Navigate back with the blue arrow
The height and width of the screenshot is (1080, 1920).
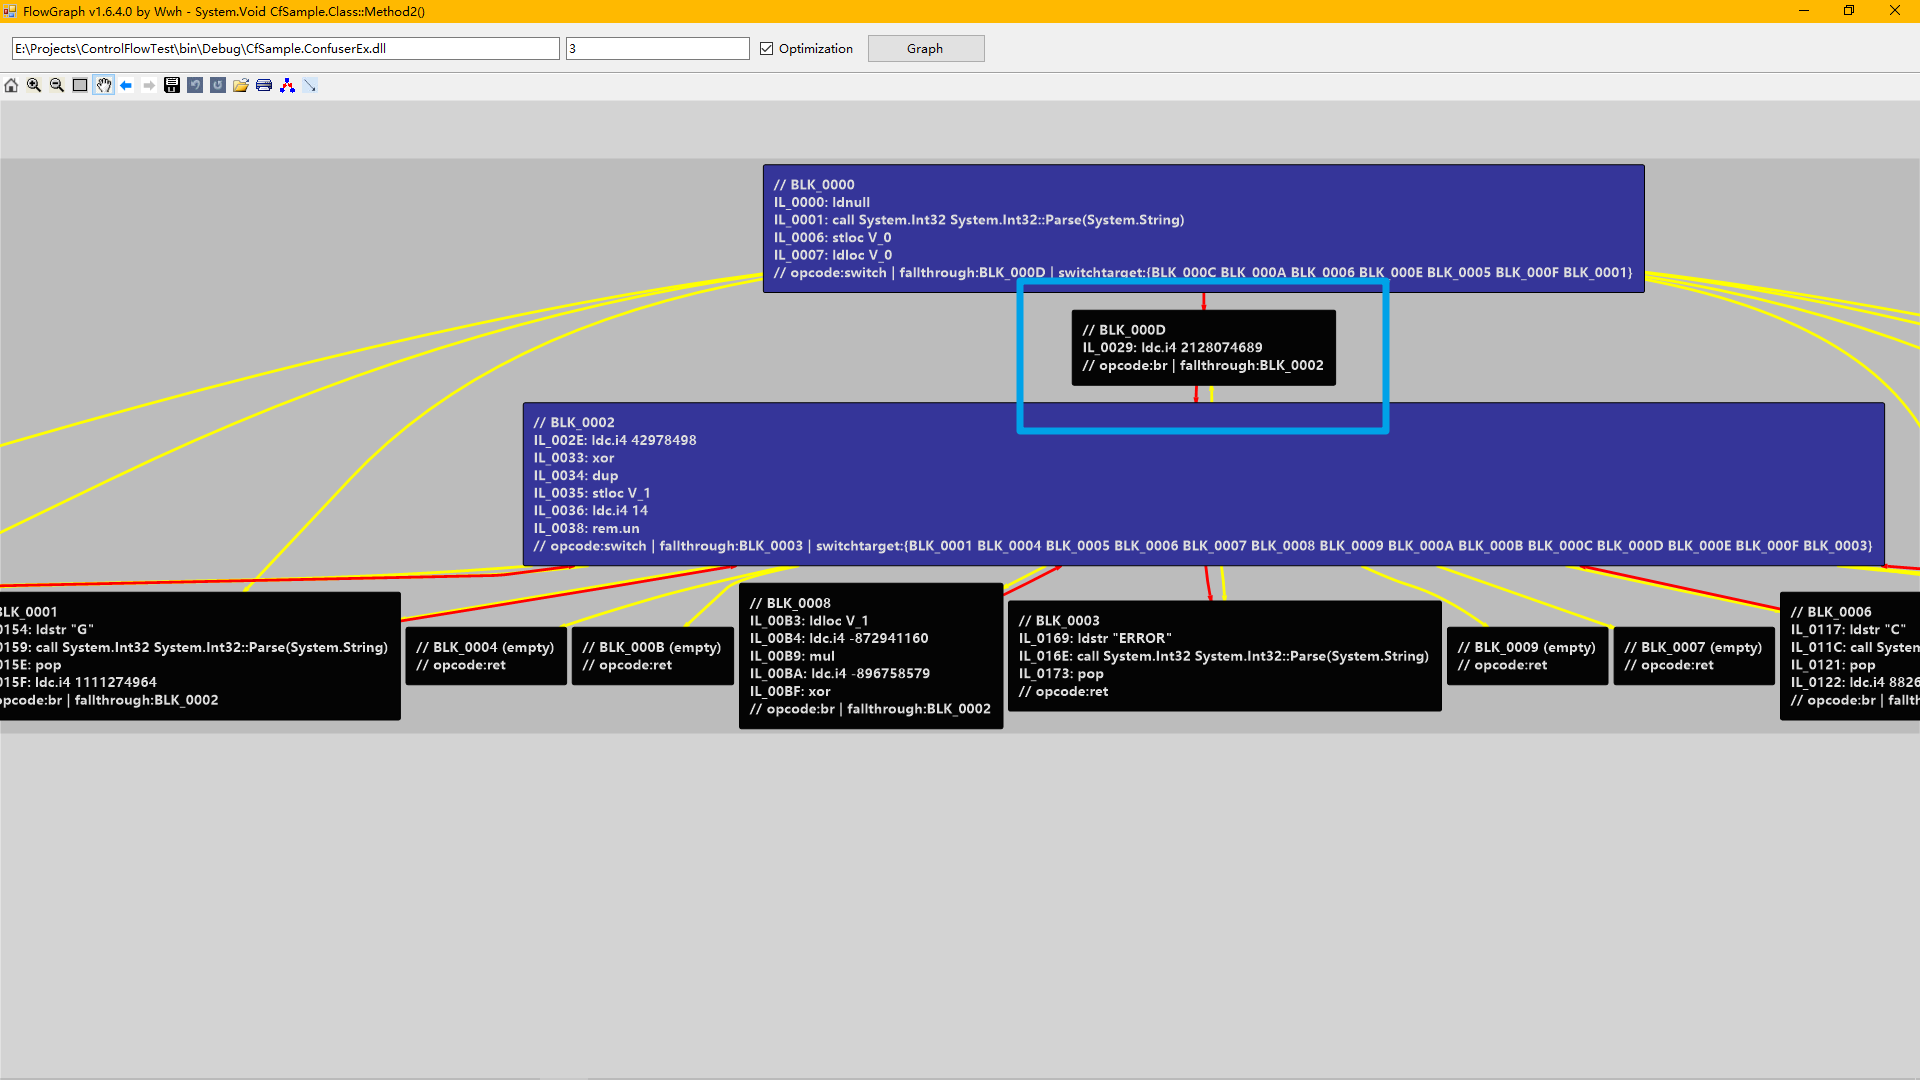[126, 86]
